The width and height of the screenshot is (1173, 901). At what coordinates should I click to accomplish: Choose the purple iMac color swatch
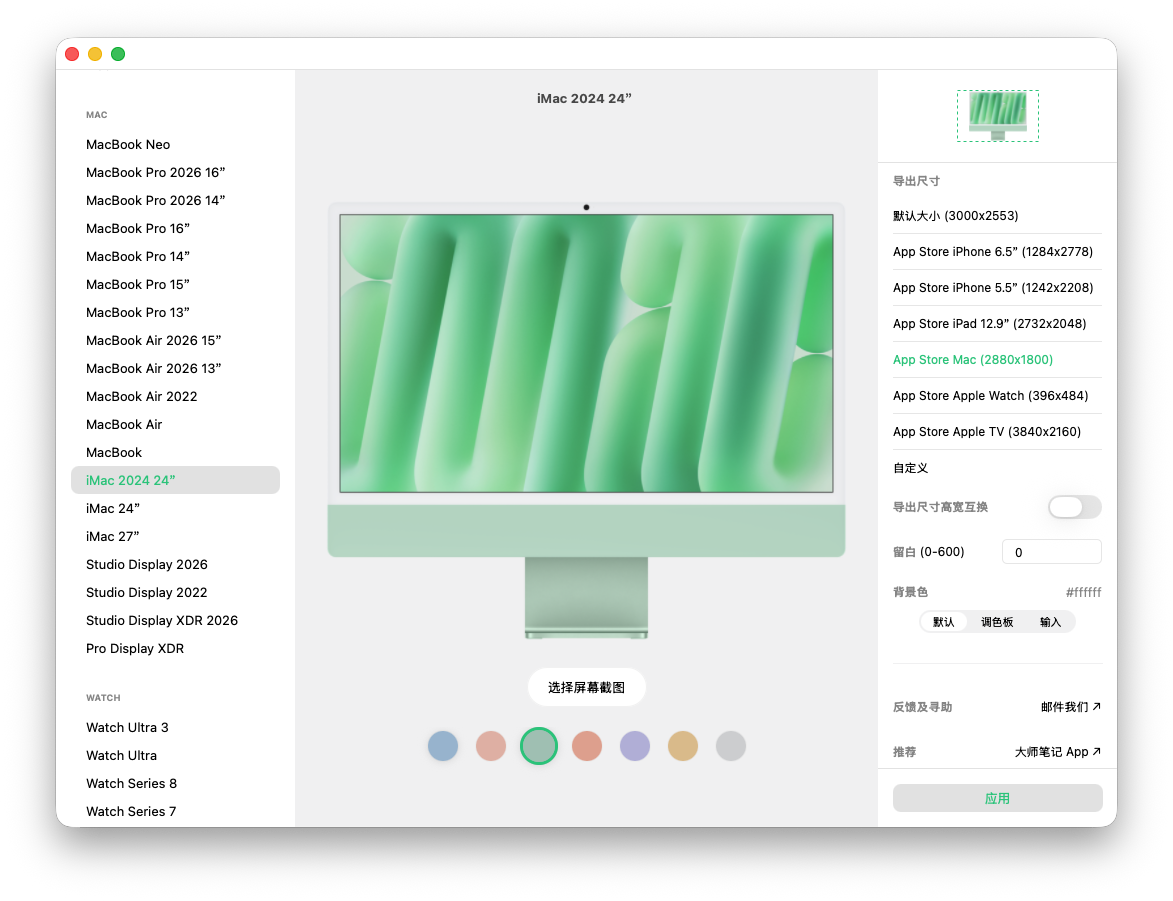coord(635,746)
